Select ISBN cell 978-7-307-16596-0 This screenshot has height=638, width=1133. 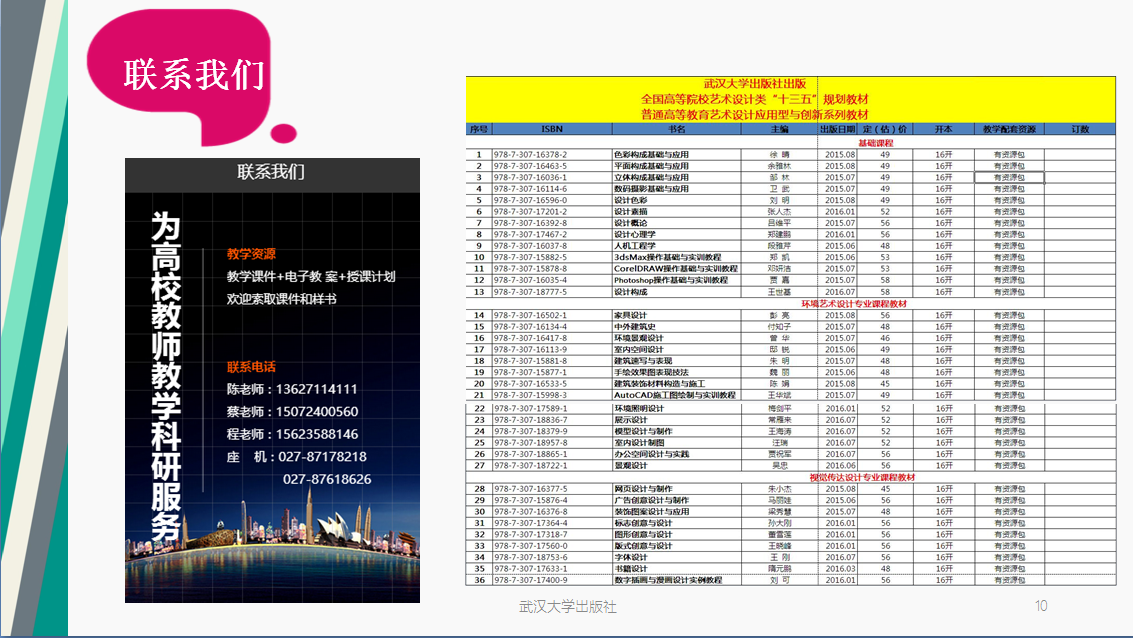pyautogui.click(x=552, y=200)
